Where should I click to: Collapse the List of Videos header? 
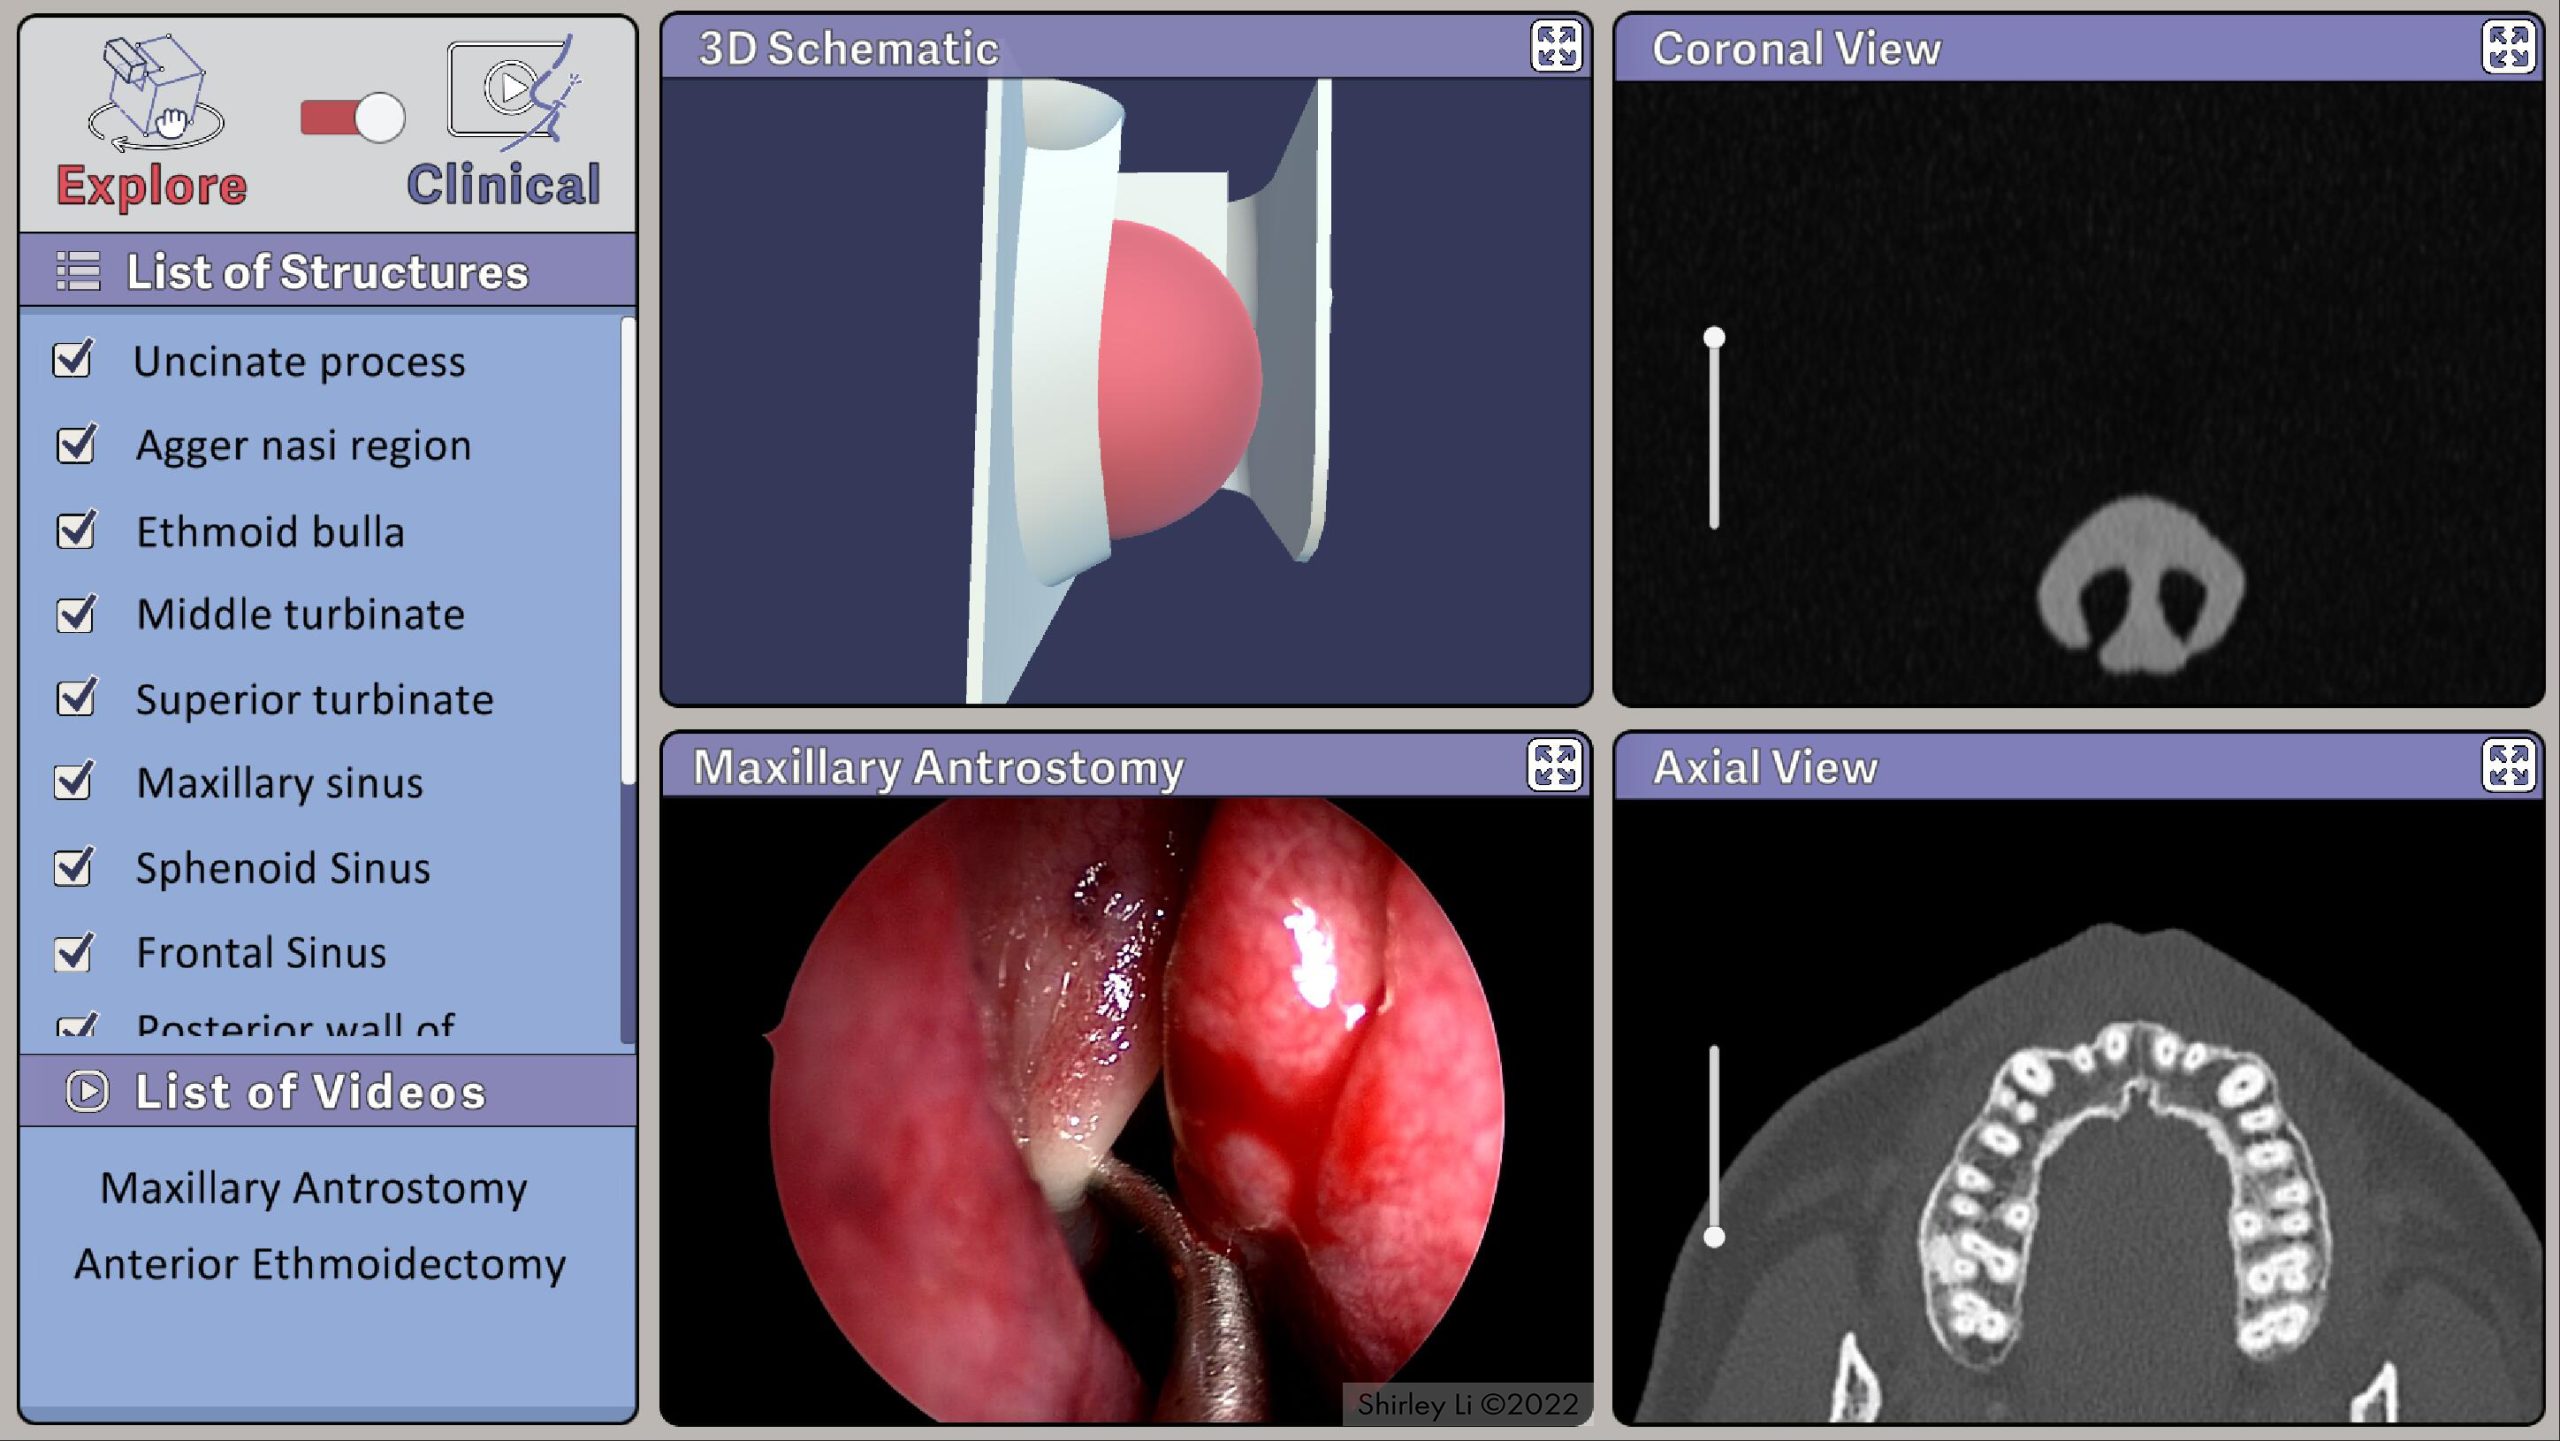310,1091
